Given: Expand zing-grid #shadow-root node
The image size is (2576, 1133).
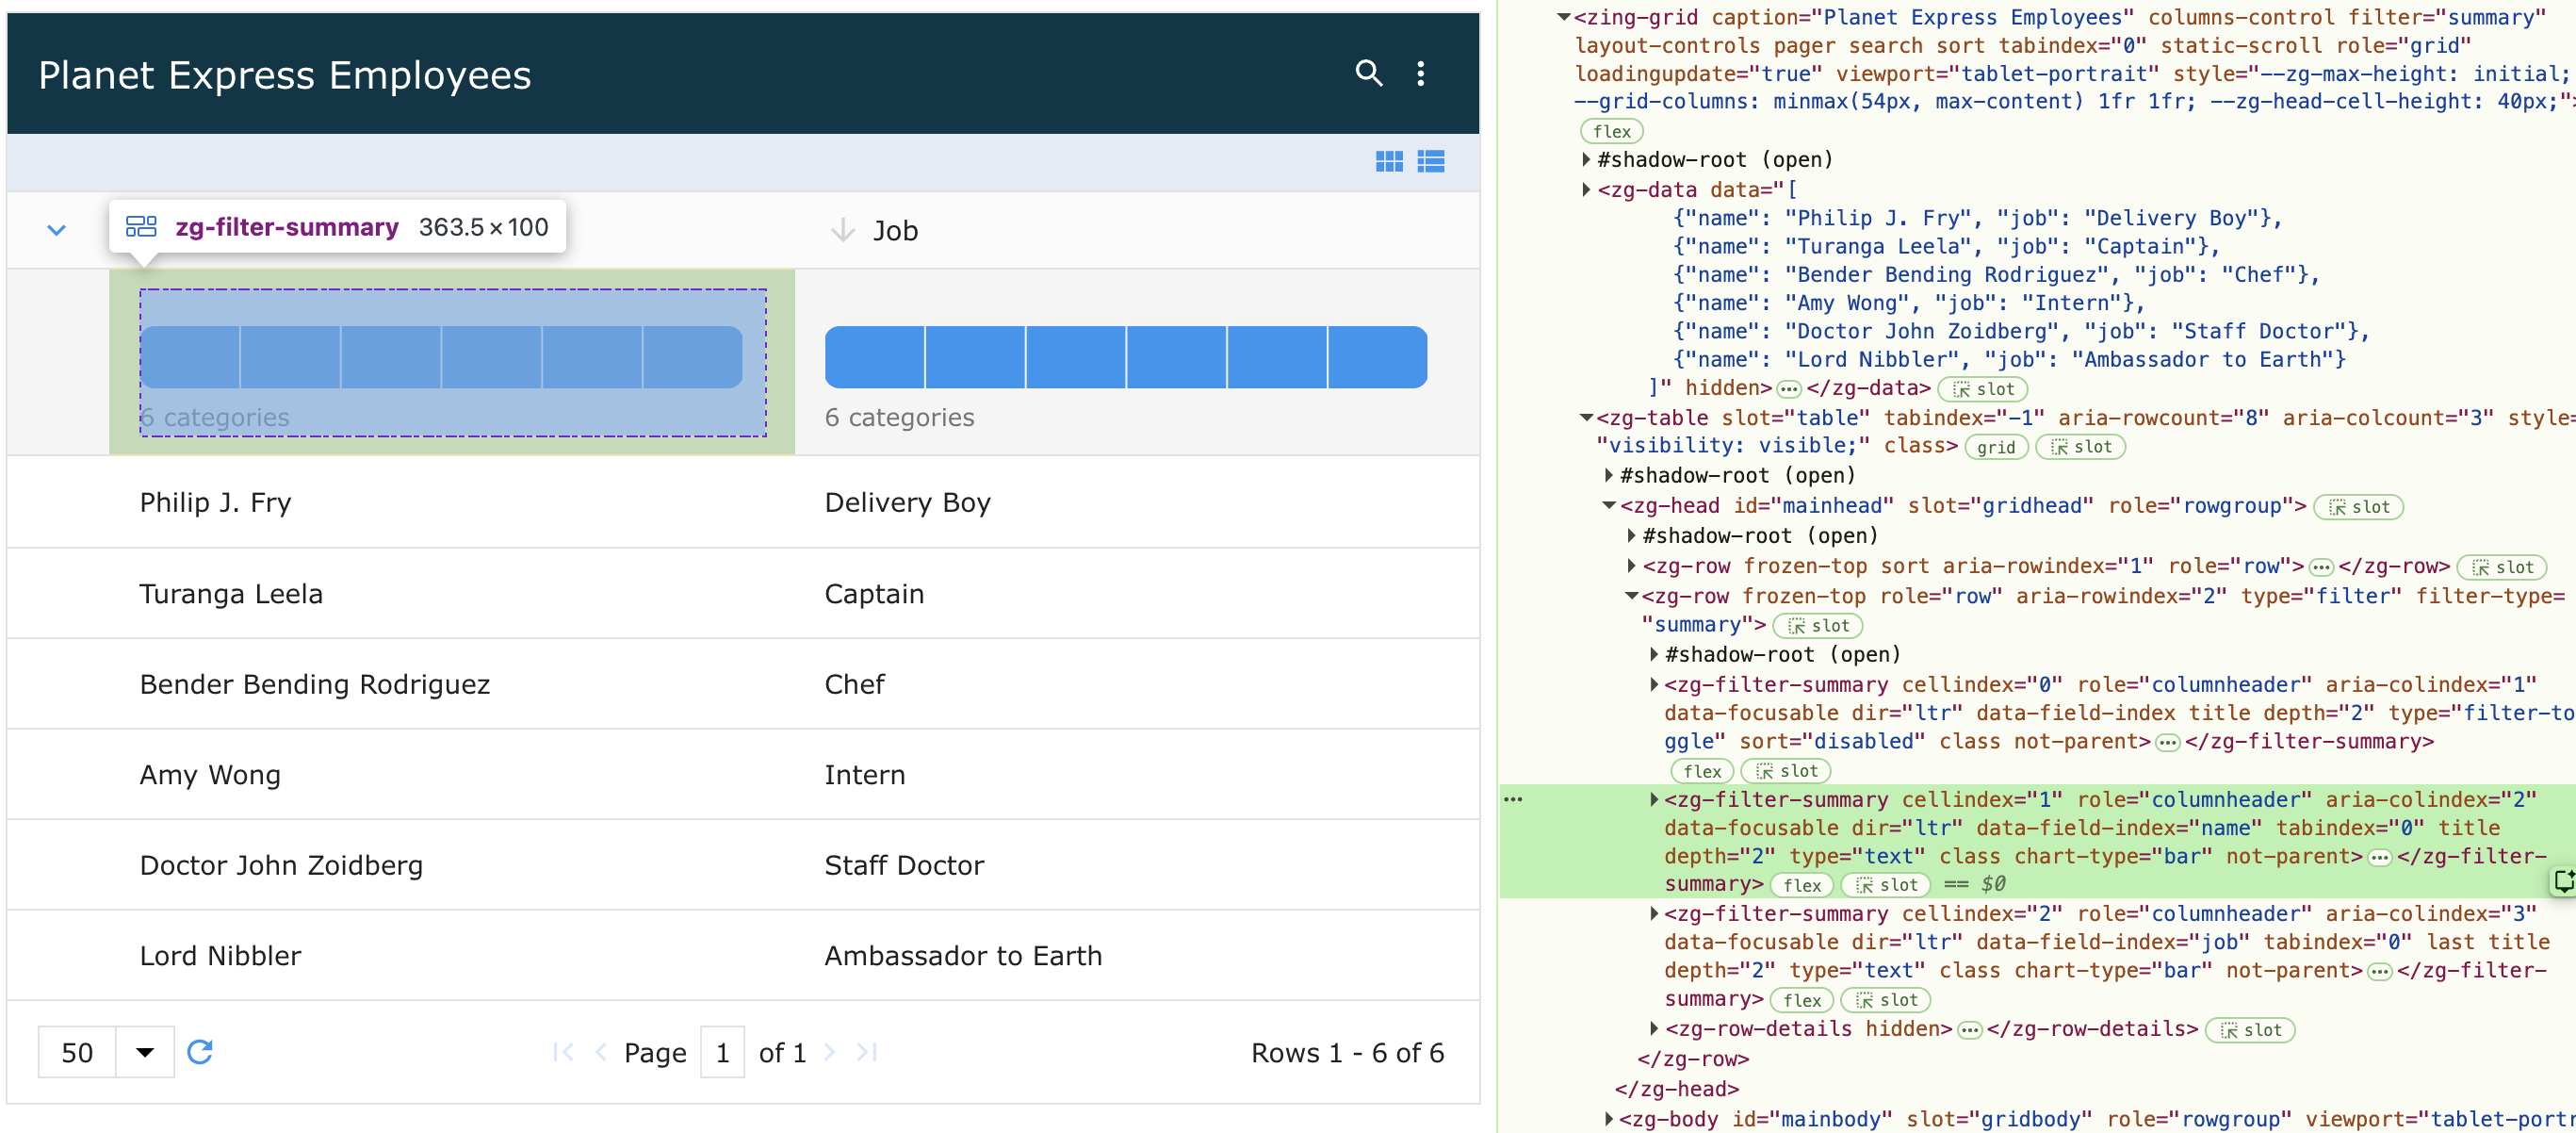Looking at the screenshot, I should pyautogui.click(x=1586, y=159).
